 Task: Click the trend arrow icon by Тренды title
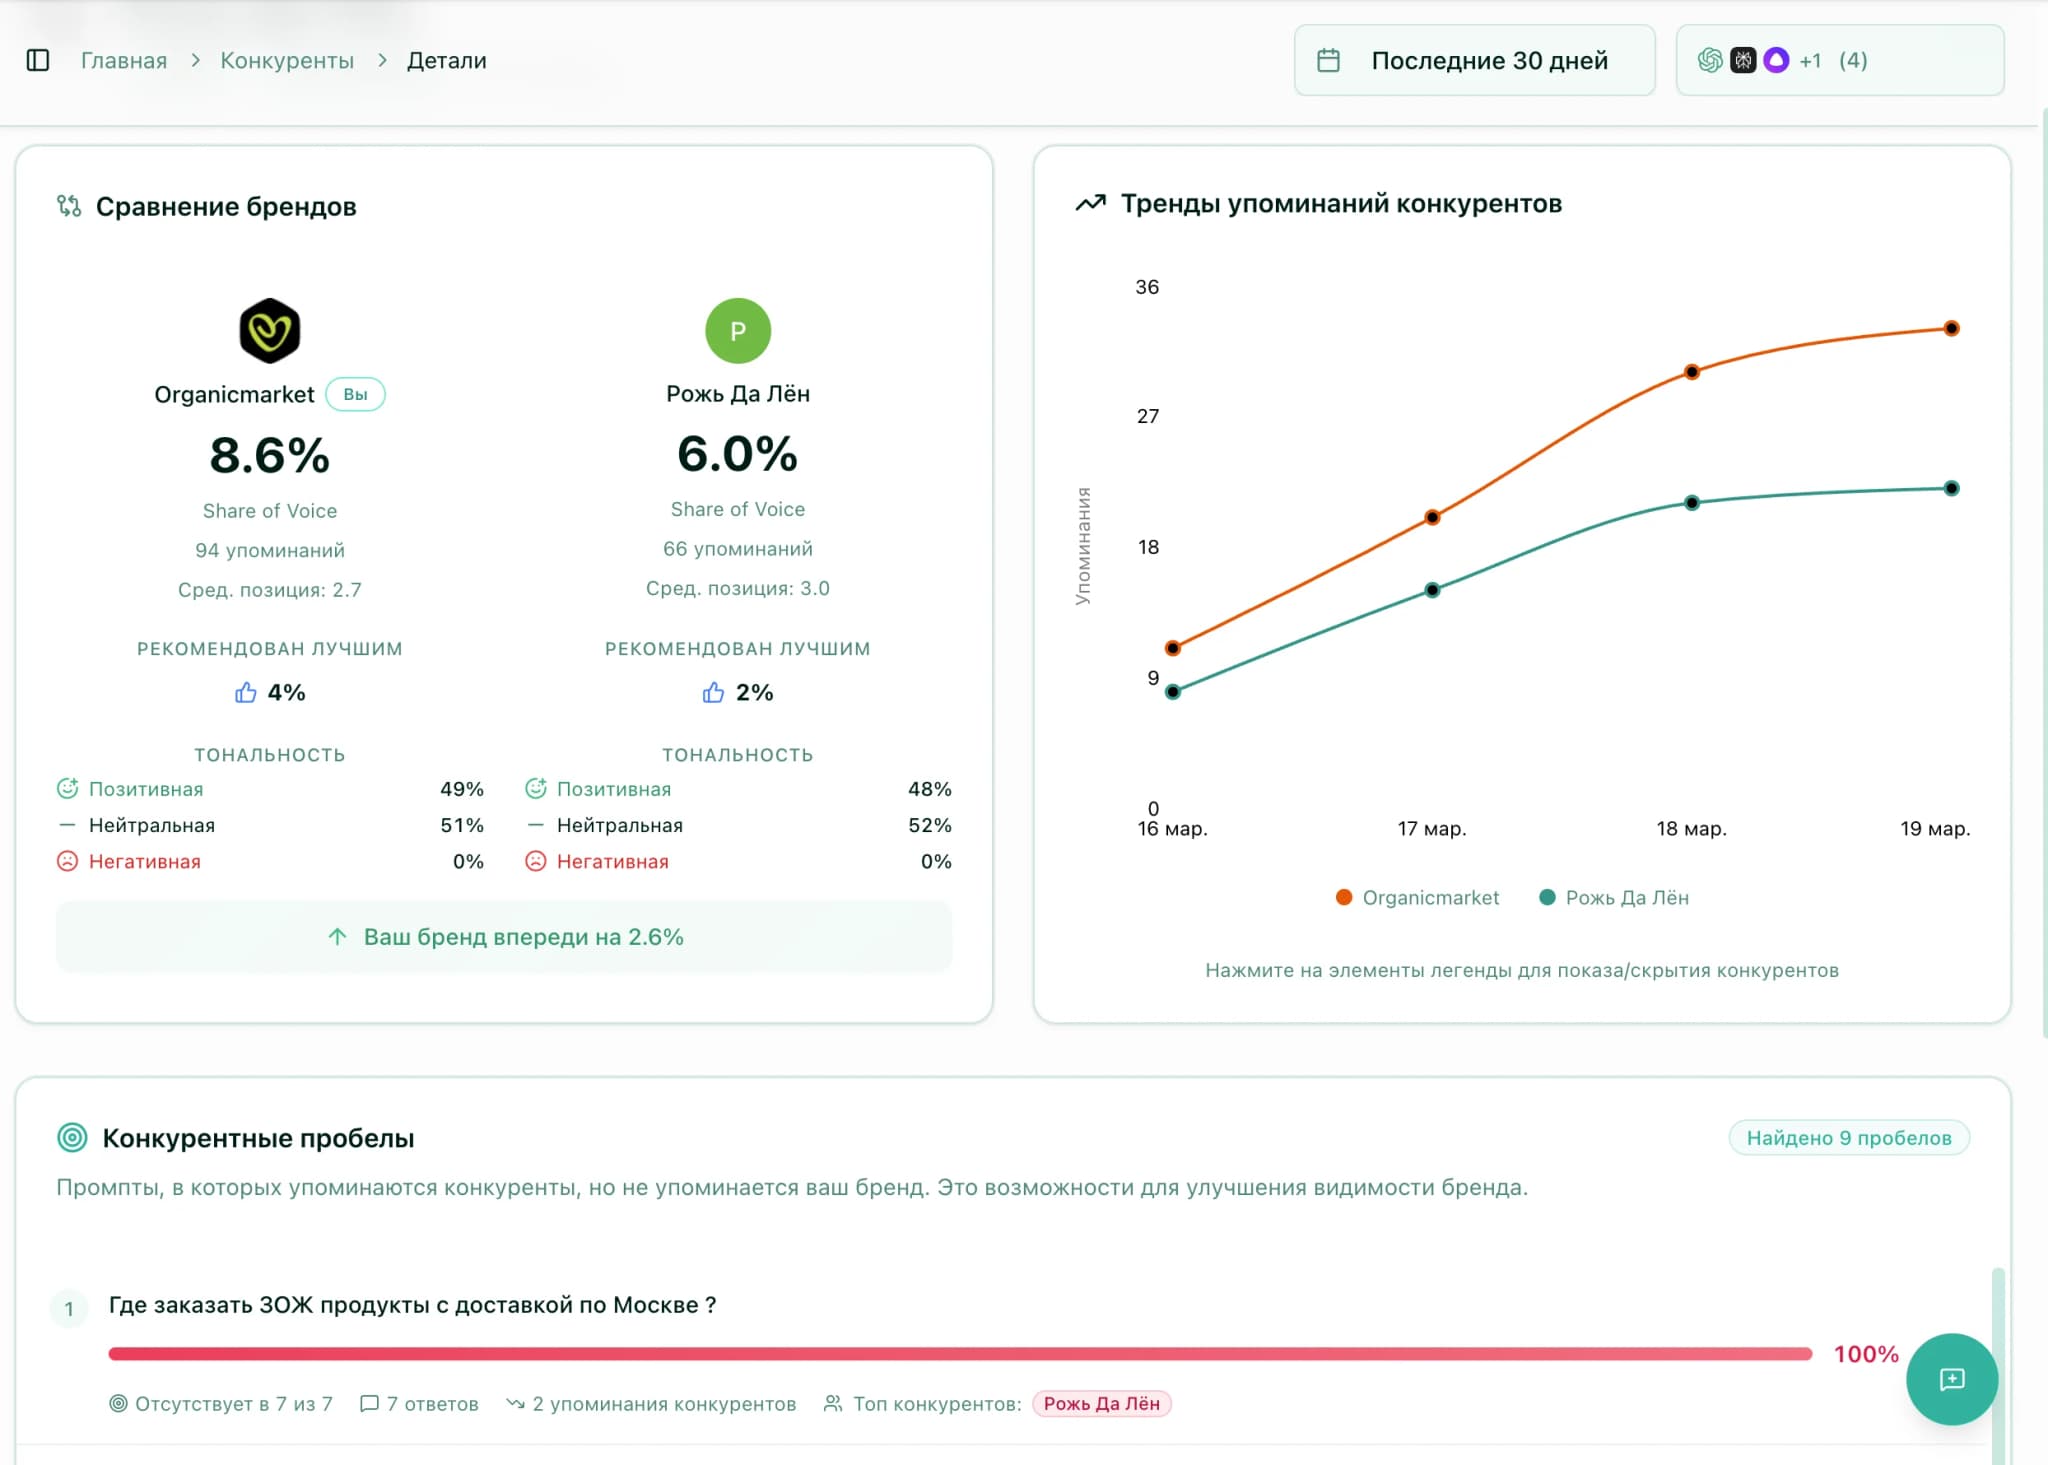1090,203
